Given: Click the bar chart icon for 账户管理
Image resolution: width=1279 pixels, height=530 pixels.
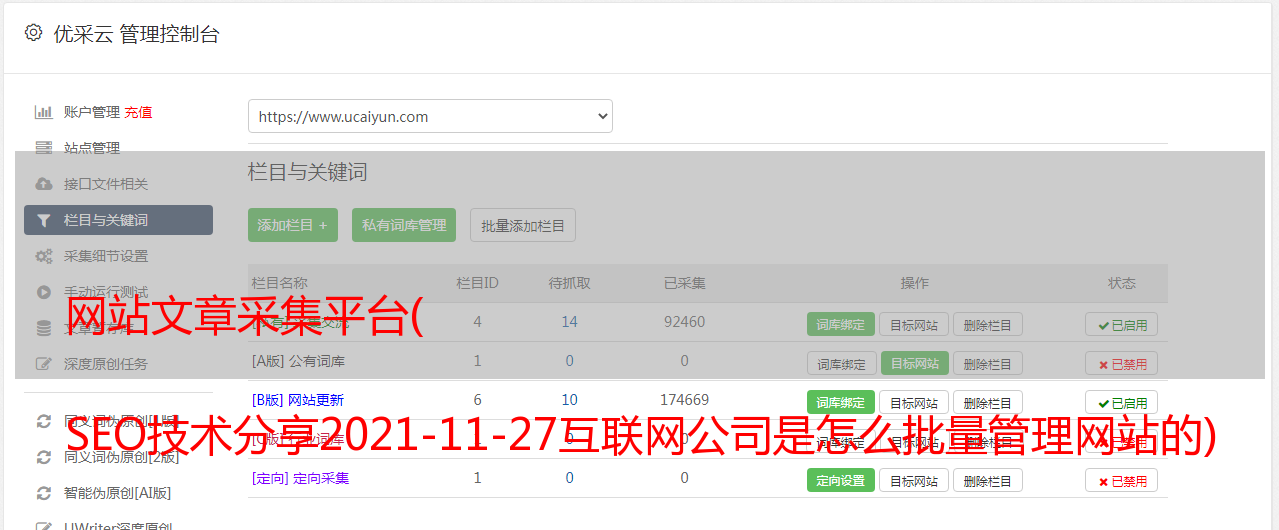Looking at the screenshot, I should point(44,112).
